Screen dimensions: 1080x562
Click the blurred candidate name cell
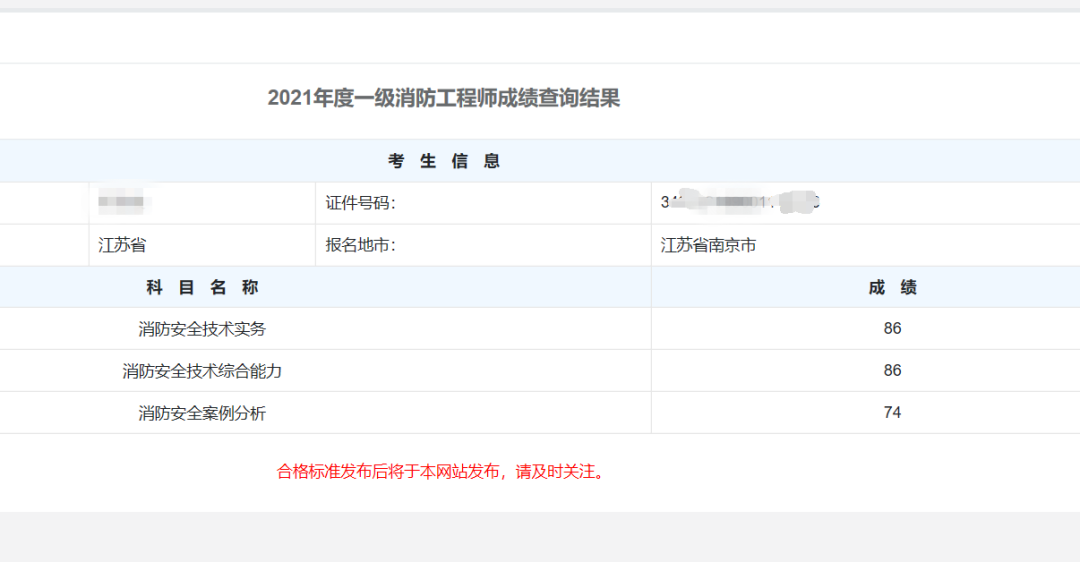point(122,202)
